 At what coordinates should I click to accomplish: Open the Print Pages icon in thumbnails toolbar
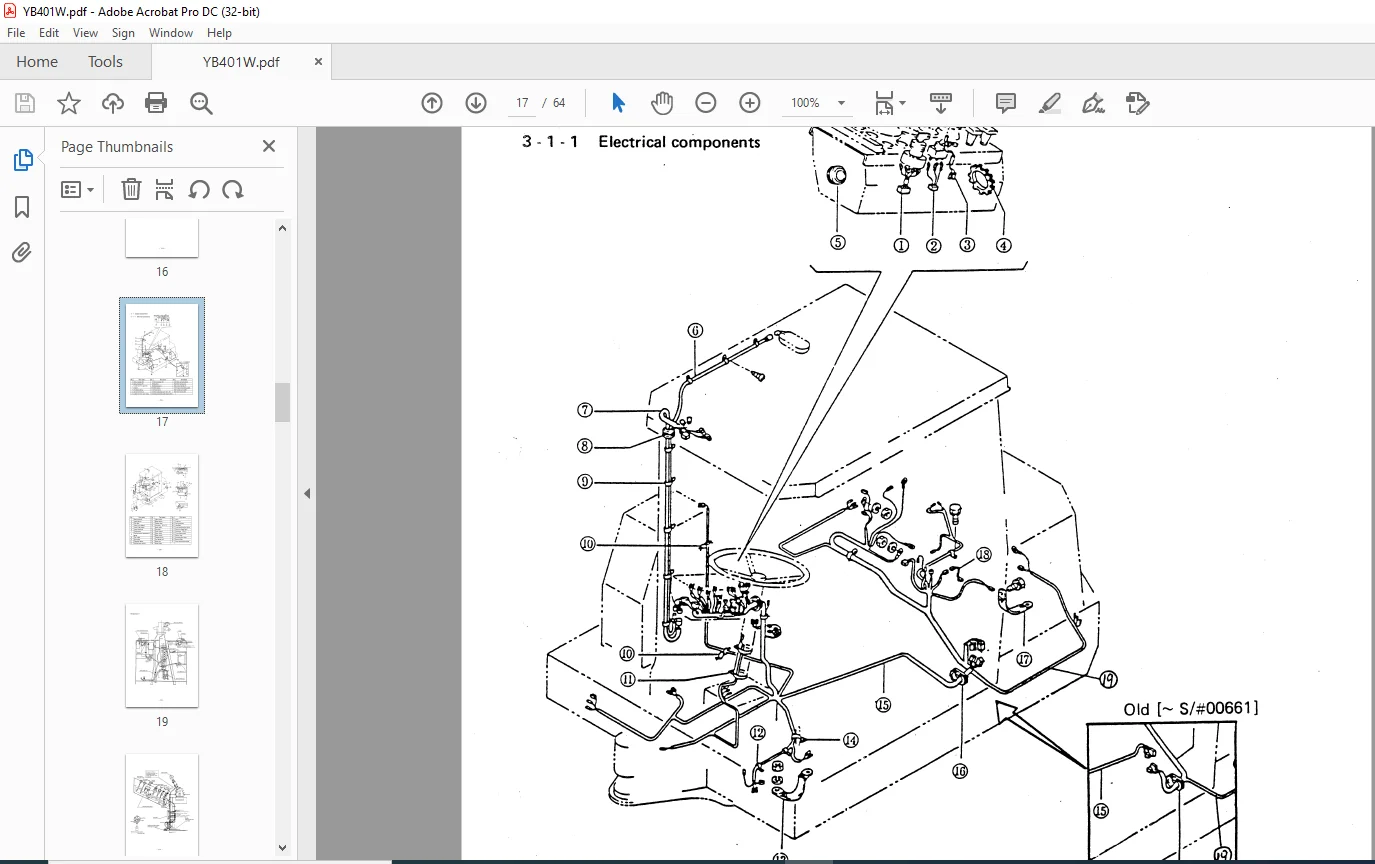point(165,189)
